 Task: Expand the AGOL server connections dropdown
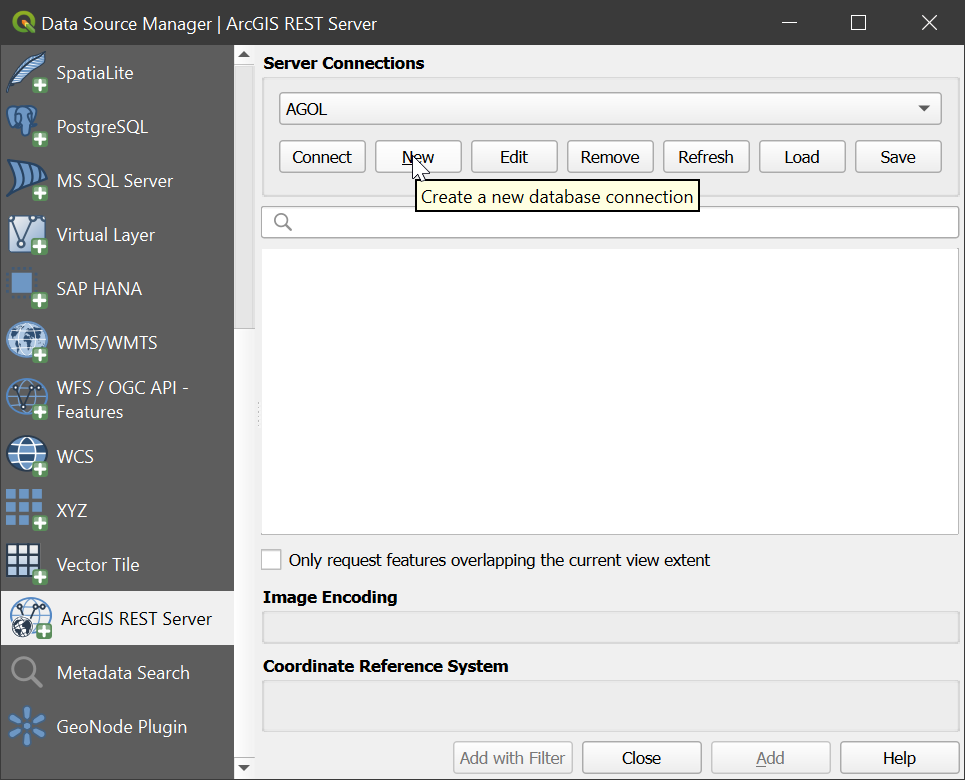(922, 109)
